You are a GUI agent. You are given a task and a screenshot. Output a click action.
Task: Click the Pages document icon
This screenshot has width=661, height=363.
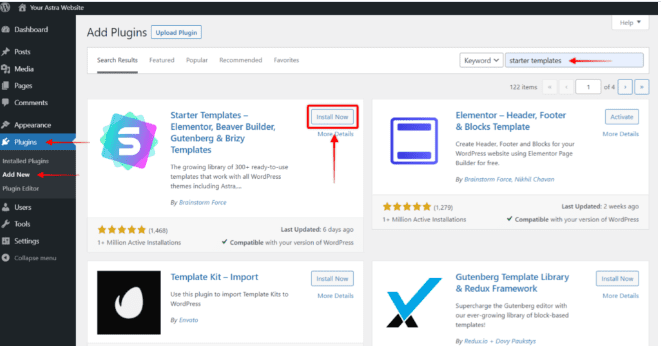coord(6,86)
